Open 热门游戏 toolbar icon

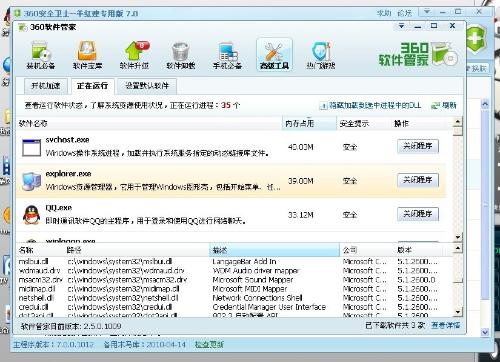pos(321,55)
